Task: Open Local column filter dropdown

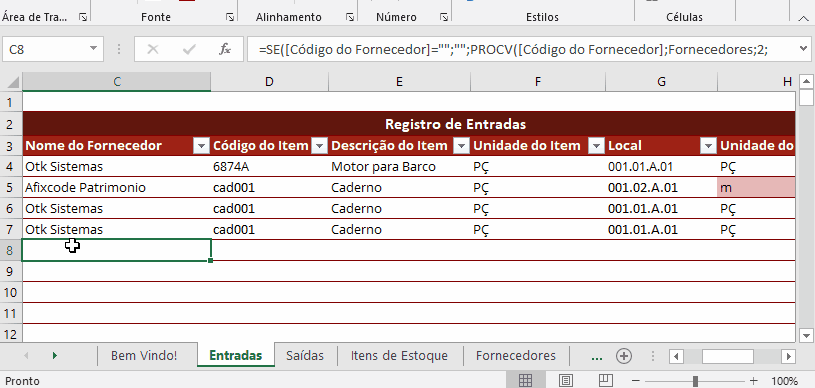Action: coord(708,146)
